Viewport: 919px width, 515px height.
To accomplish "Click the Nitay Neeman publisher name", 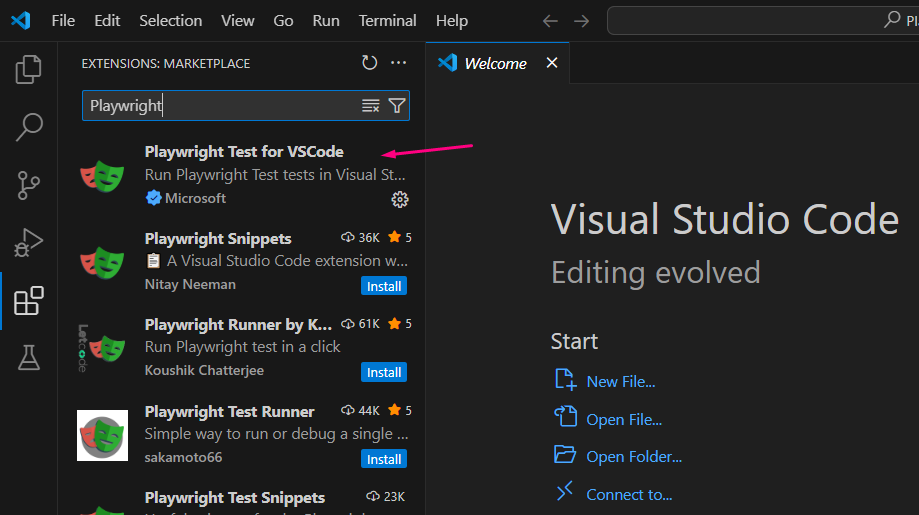I will [190, 285].
